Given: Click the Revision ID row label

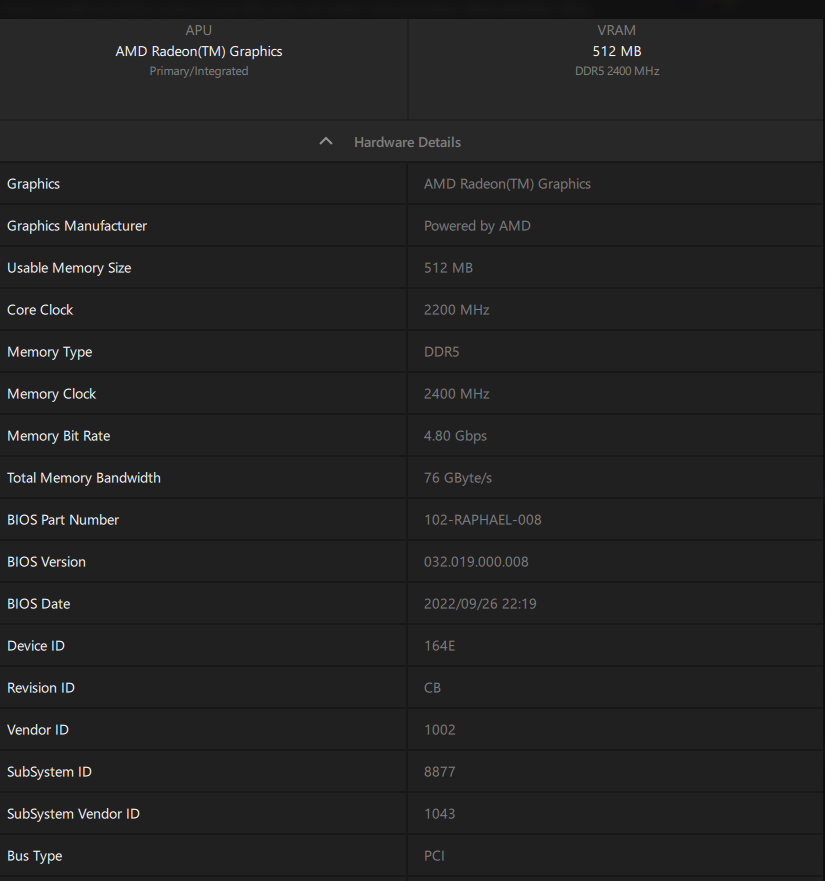Looking at the screenshot, I should click(41, 688).
